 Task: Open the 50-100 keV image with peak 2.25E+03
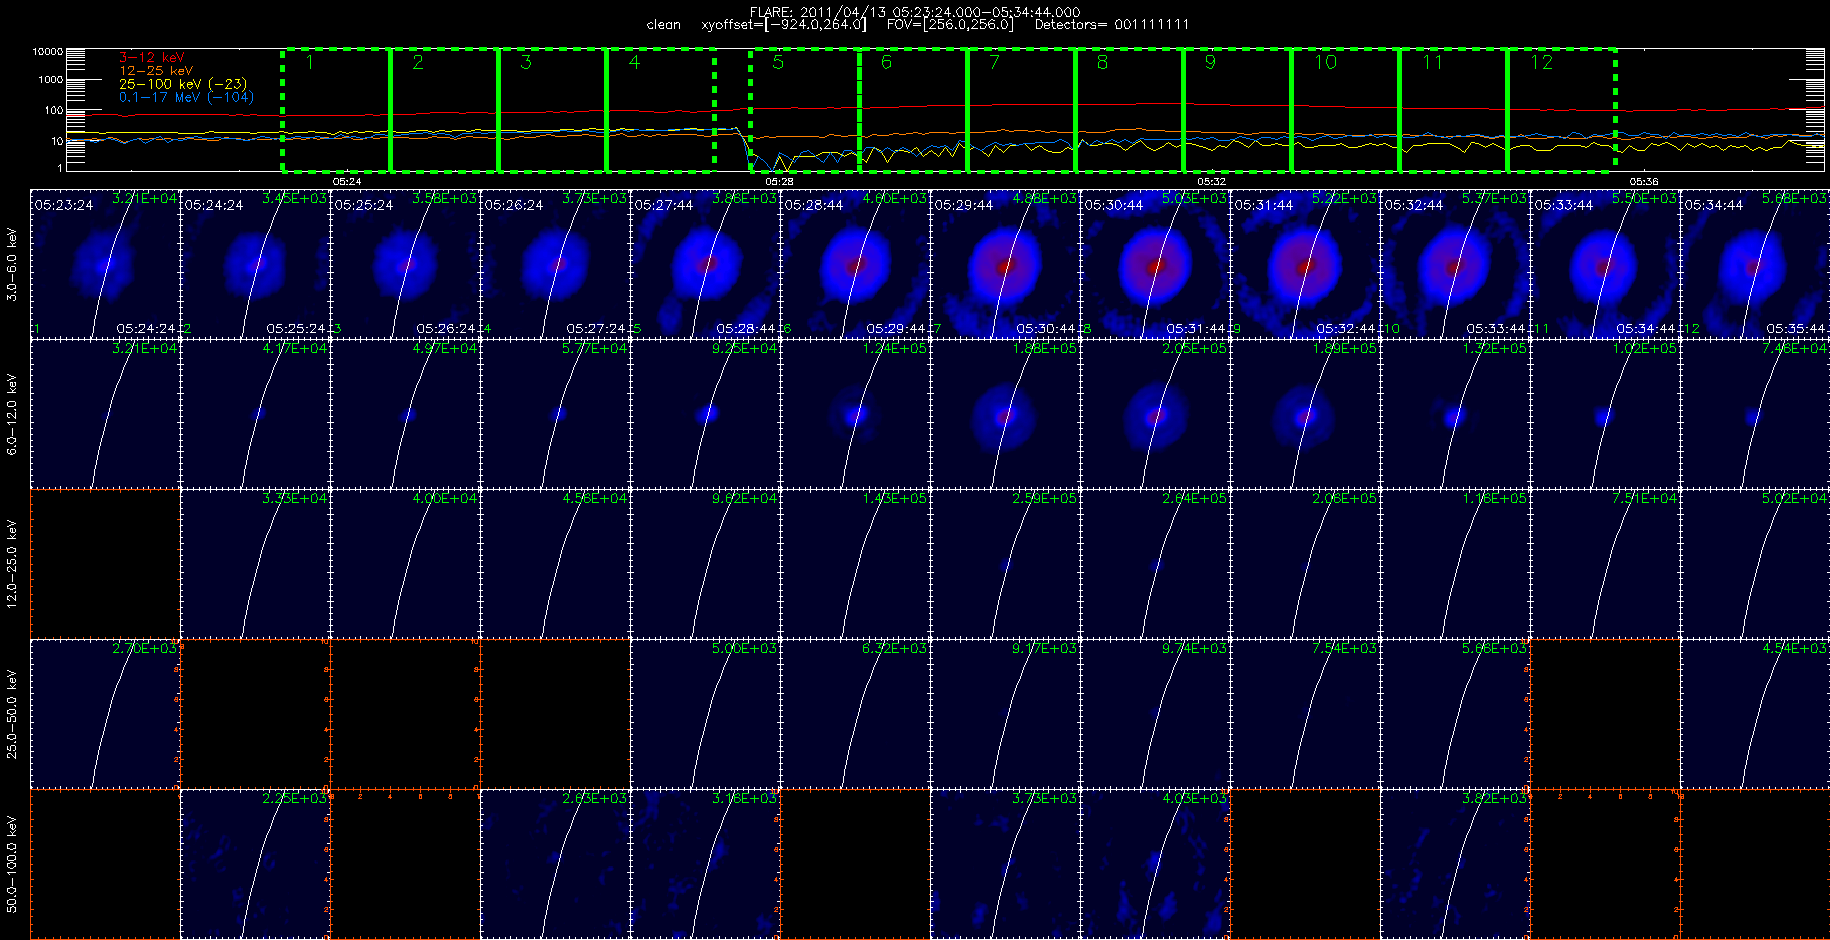point(255,864)
